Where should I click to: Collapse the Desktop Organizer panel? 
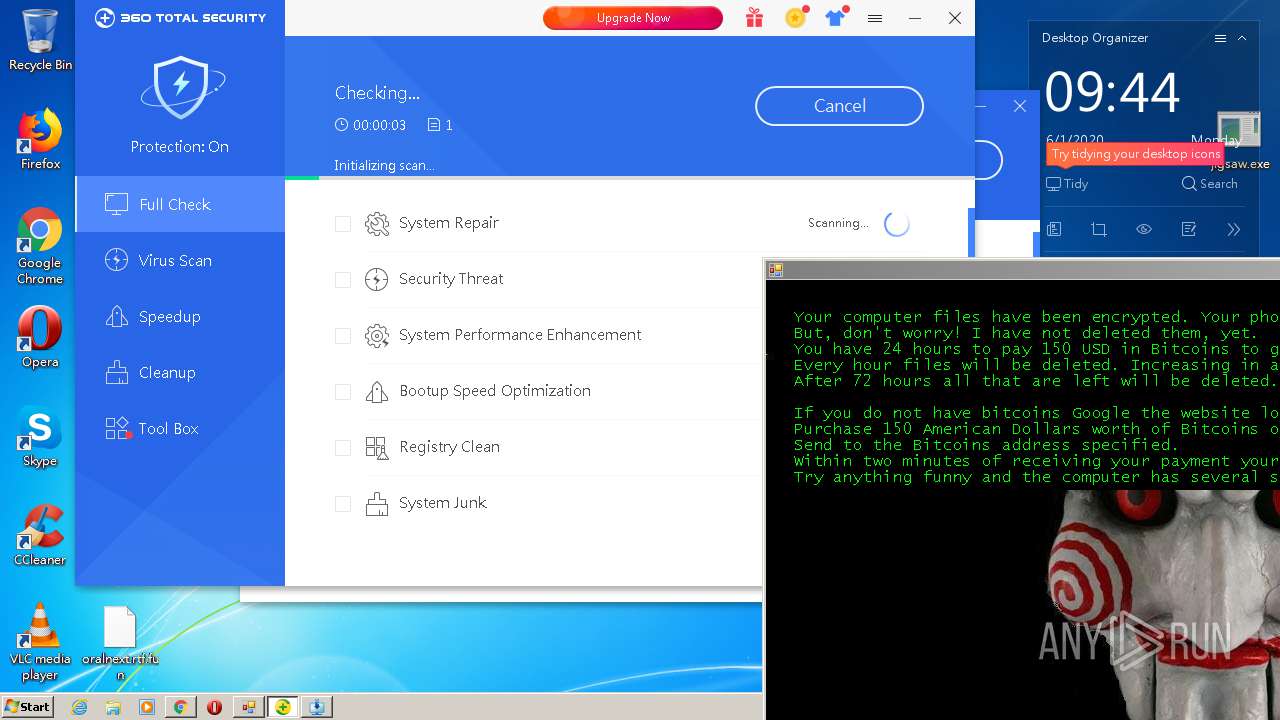coord(1242,38)
